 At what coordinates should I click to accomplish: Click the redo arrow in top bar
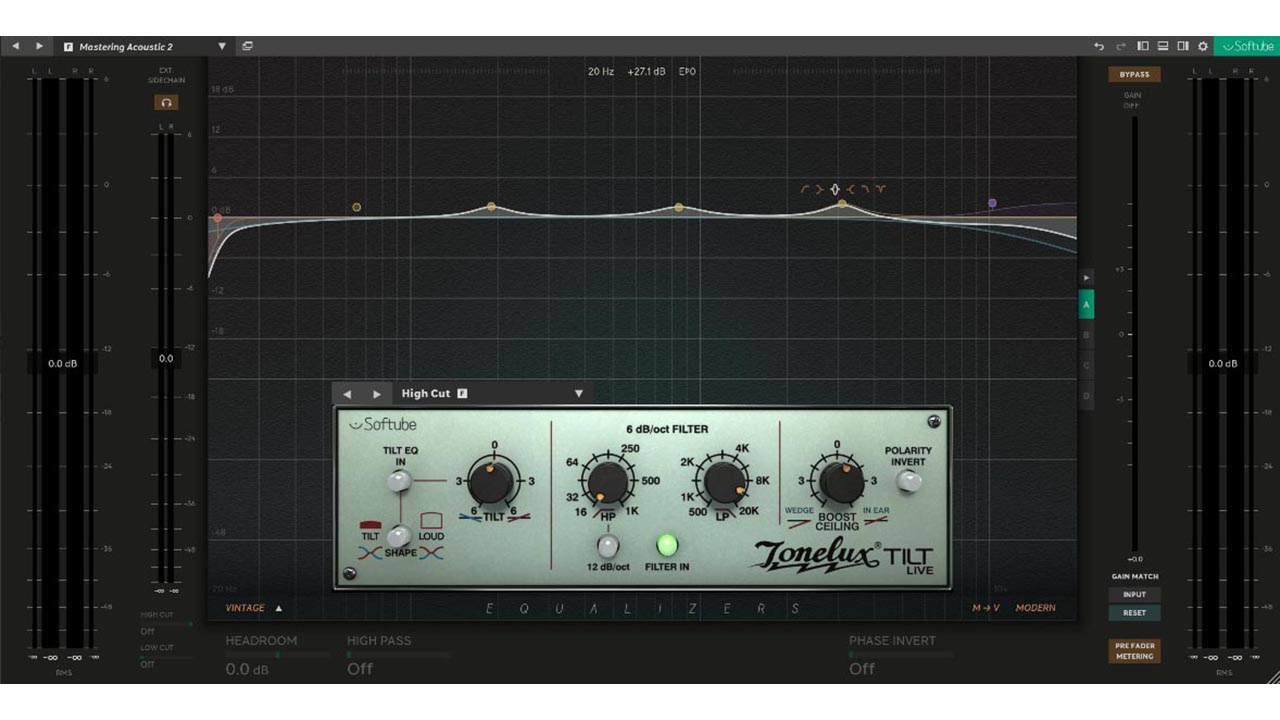pyautogui.click(x=1121, y=46)
